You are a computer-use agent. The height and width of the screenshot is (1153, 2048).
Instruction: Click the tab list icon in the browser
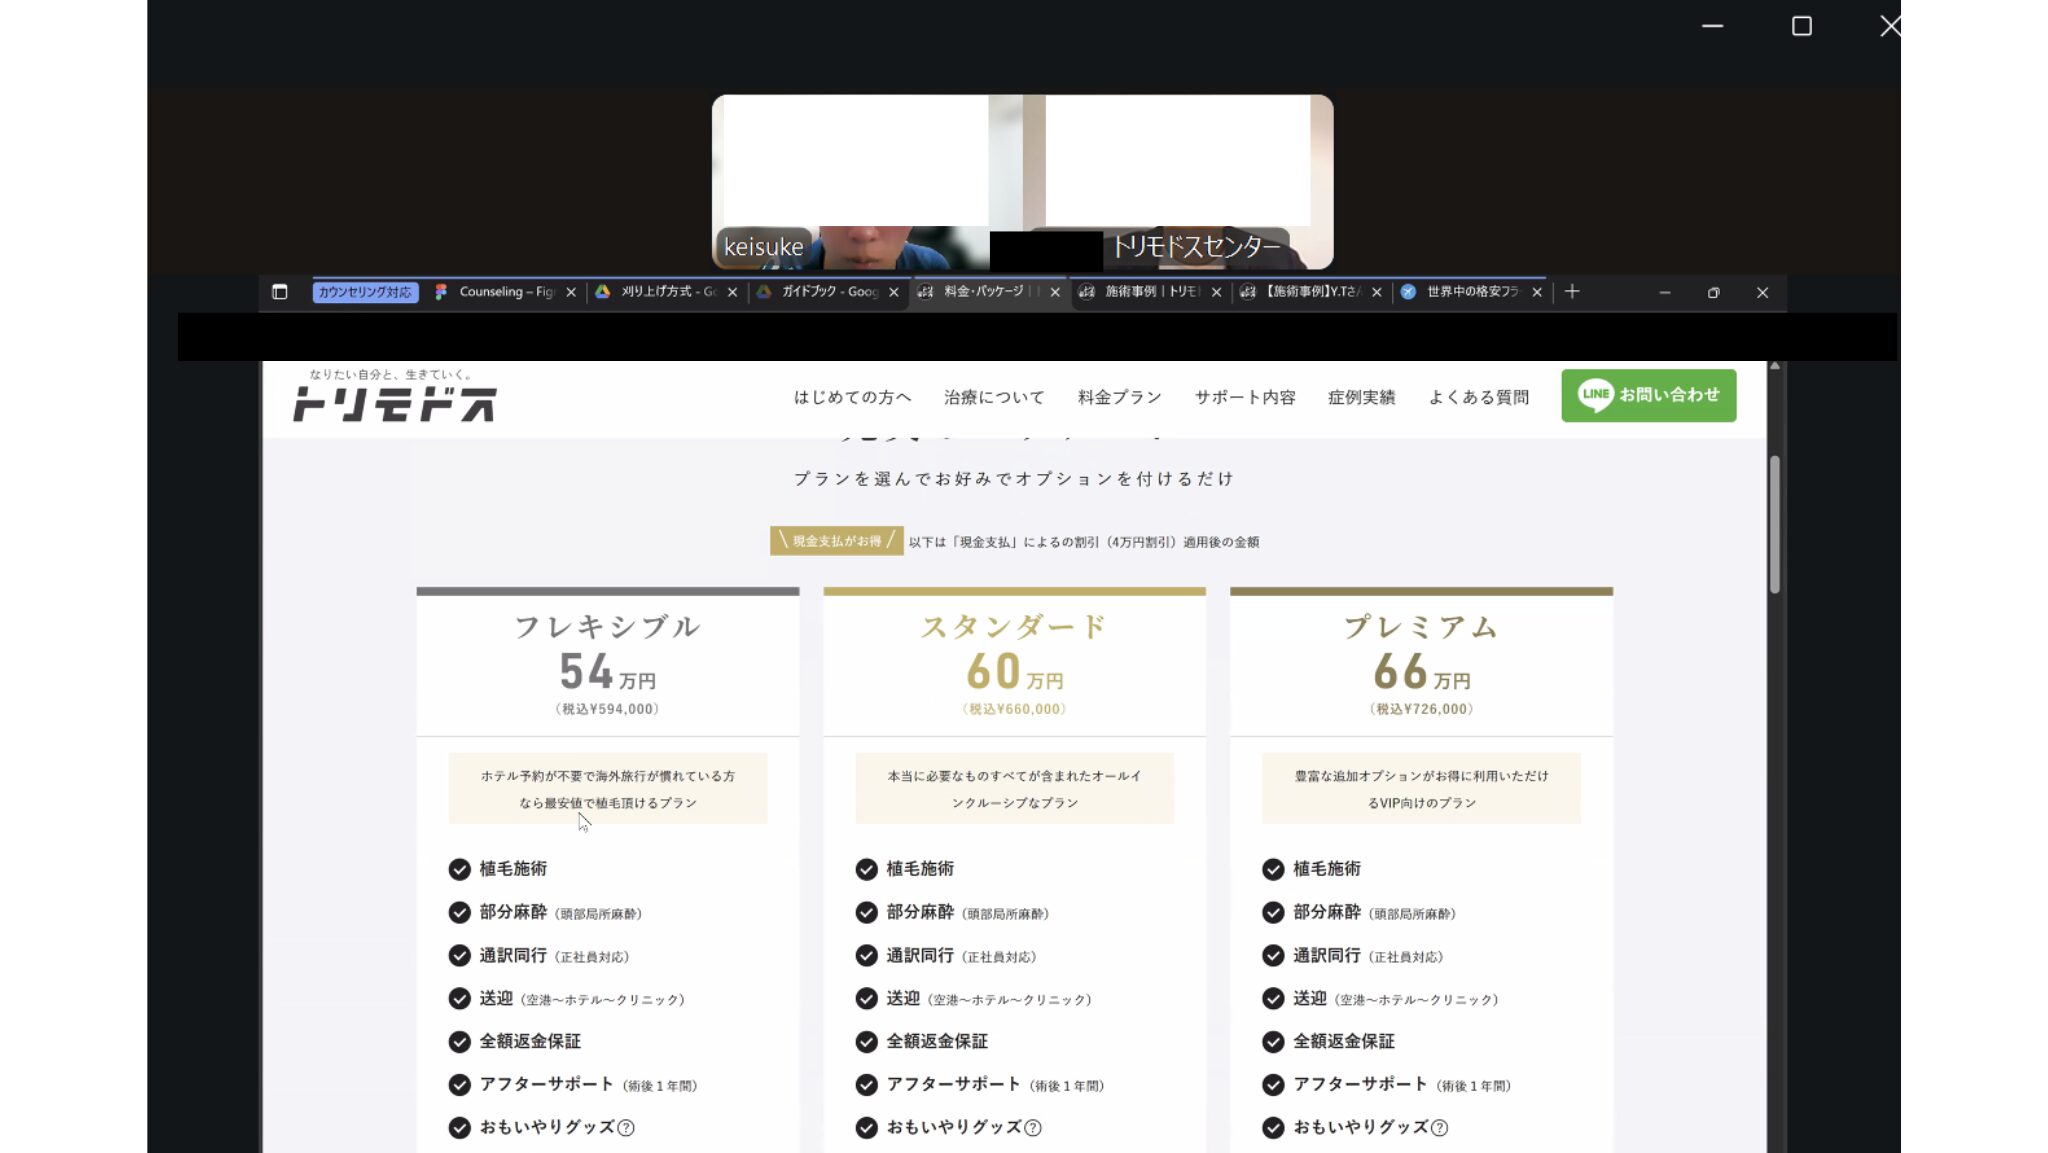tap(280, 292)
